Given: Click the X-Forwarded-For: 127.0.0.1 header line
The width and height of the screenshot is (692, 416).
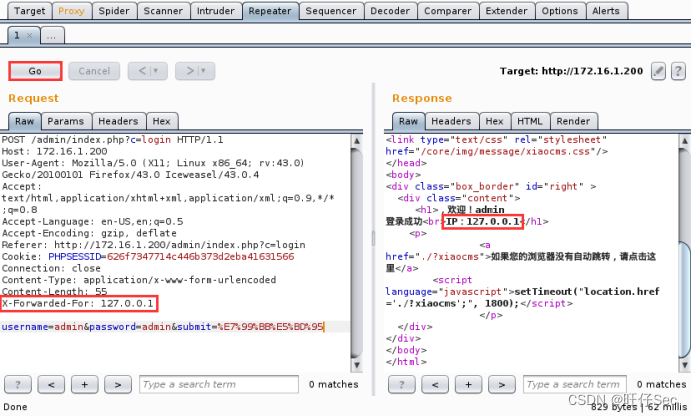Looking at the screenshot, I should 78,304.
